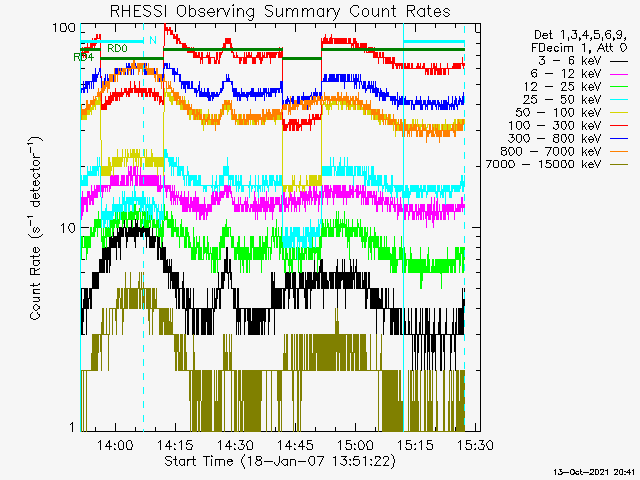The height and width of the screenshot is (480, 640).
Task: Click the green line swatch for 12 - 25 keV
Action: pyautogui.click(x=619, y=87)
